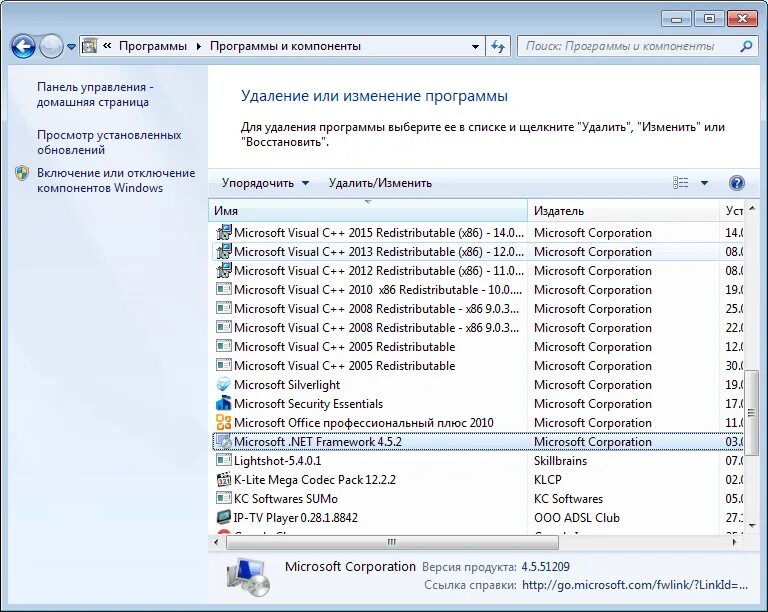Click the Visual C++ 2015 Redistributable icon
Viewport: 768px width, 612px height.
point(224,232)
